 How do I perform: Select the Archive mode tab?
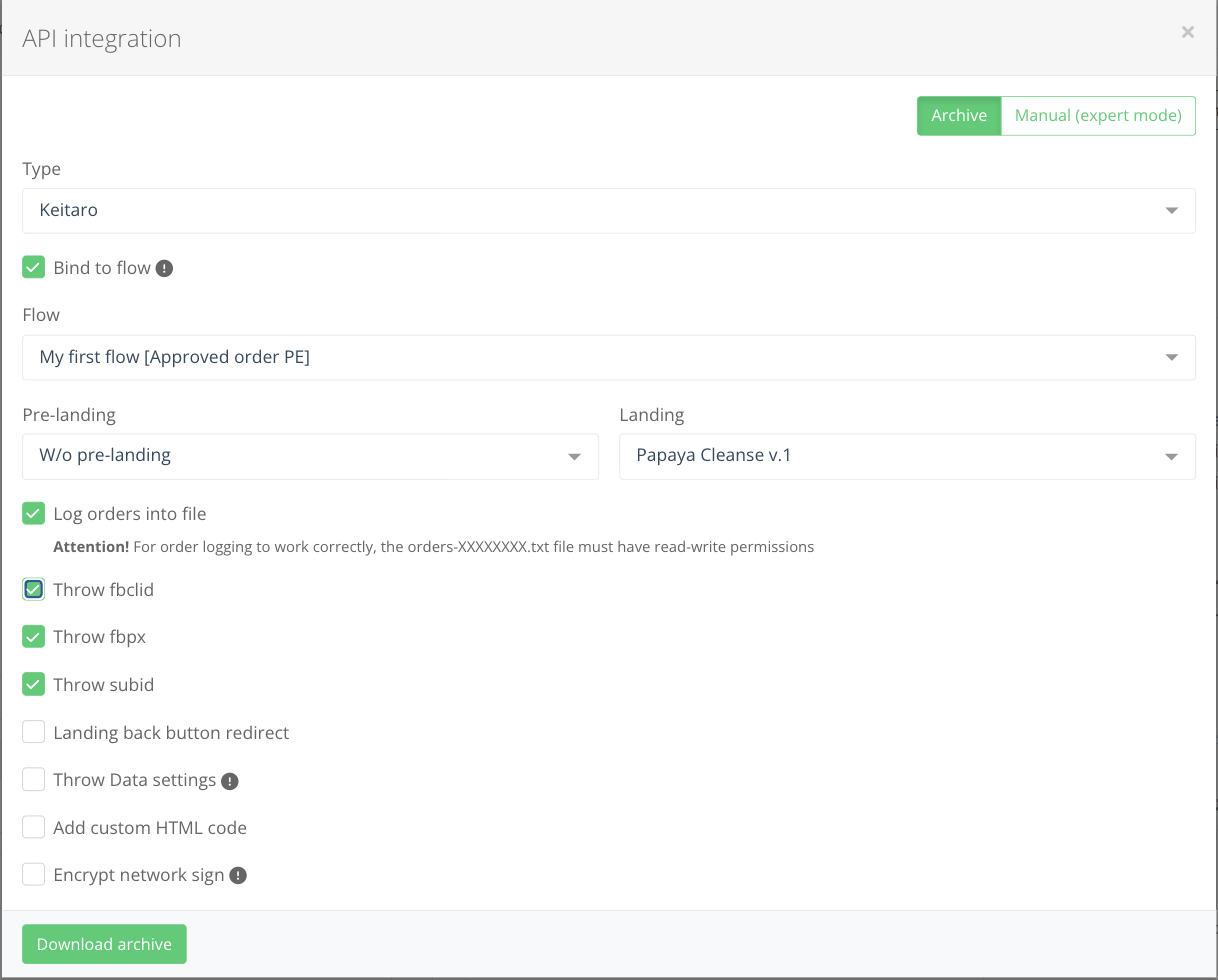pyautogui.click(x=959, y=116)
